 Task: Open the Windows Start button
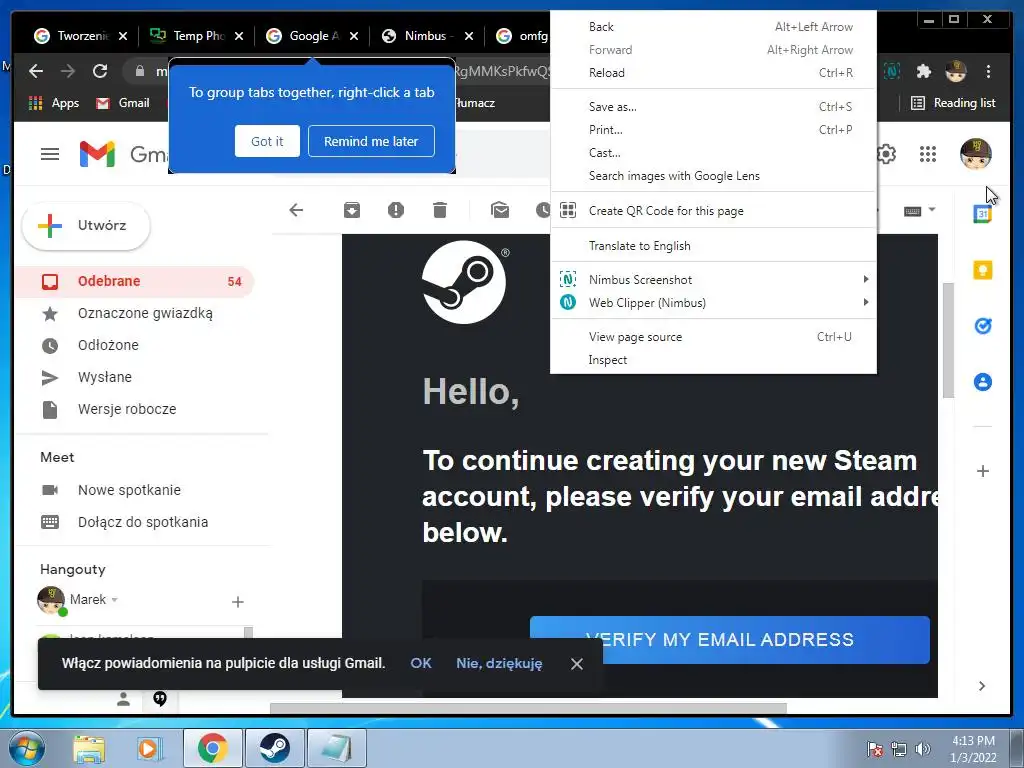coord(26,748)
